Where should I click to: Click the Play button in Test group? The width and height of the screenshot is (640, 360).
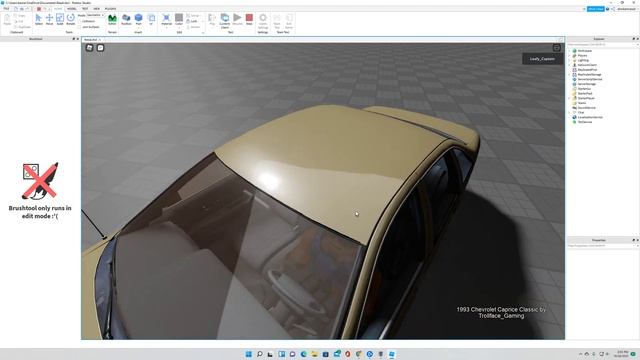pos(212,19)
